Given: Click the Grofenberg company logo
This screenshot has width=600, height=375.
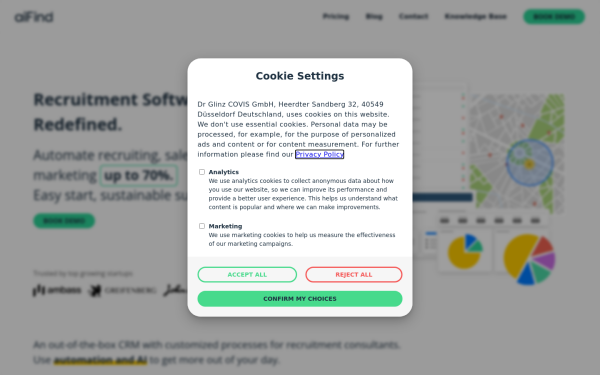Looking at the screenshot, I should 122,290.
